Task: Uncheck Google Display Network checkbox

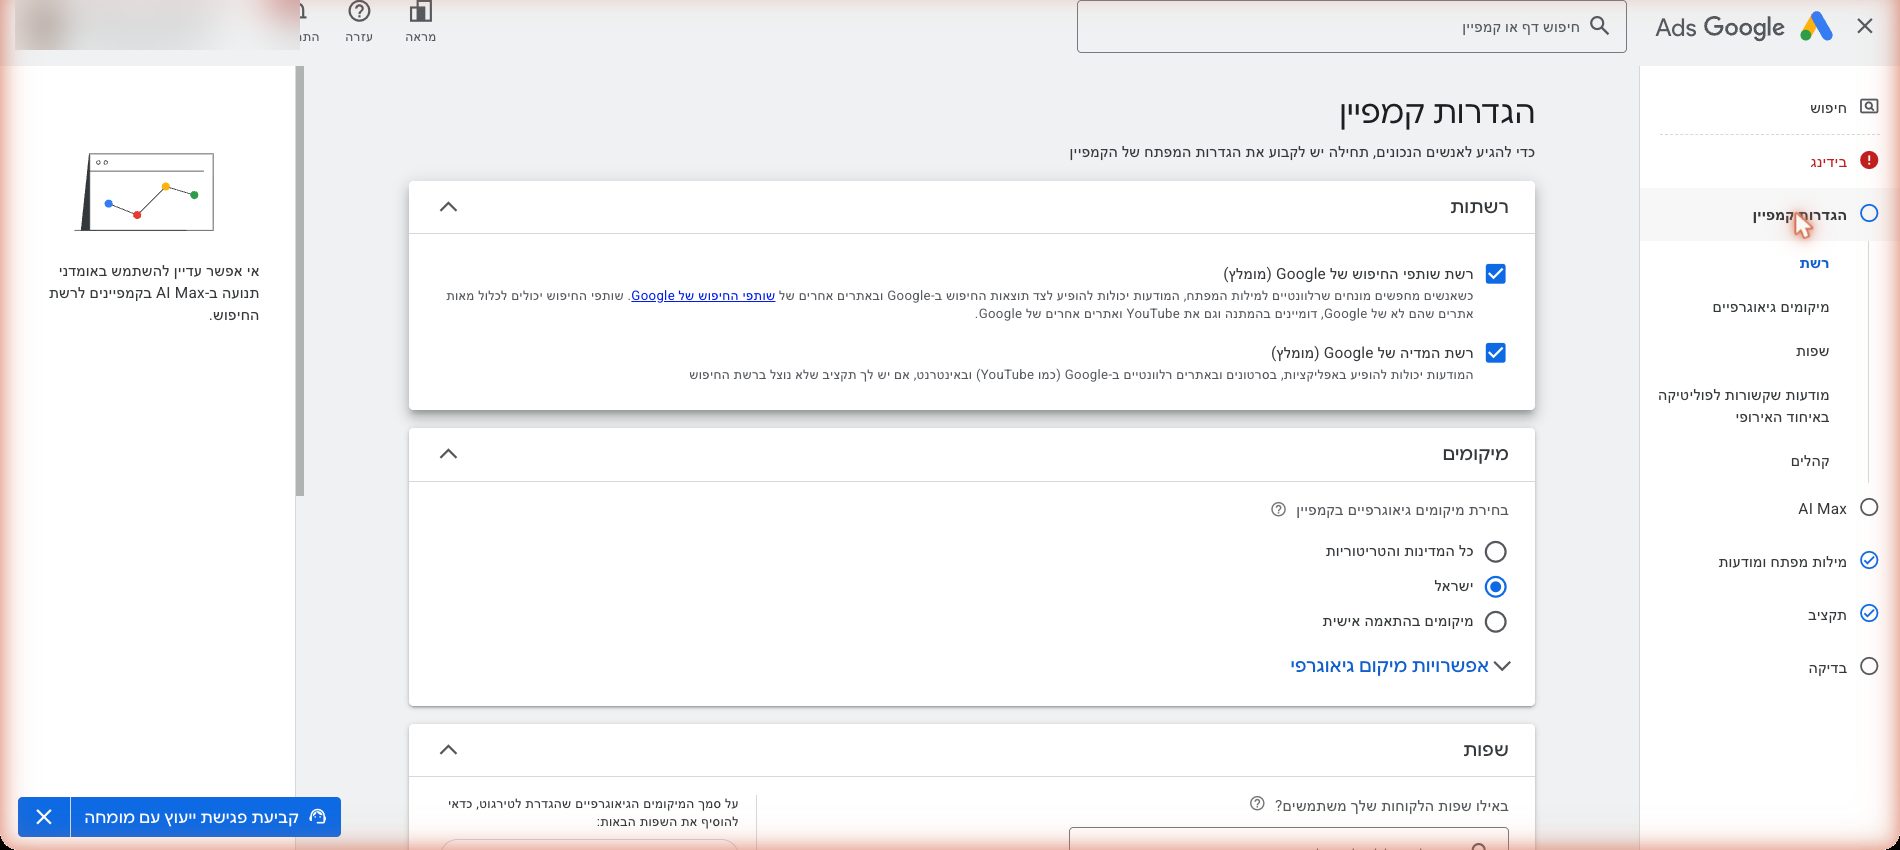Action: click(1496, 353)
